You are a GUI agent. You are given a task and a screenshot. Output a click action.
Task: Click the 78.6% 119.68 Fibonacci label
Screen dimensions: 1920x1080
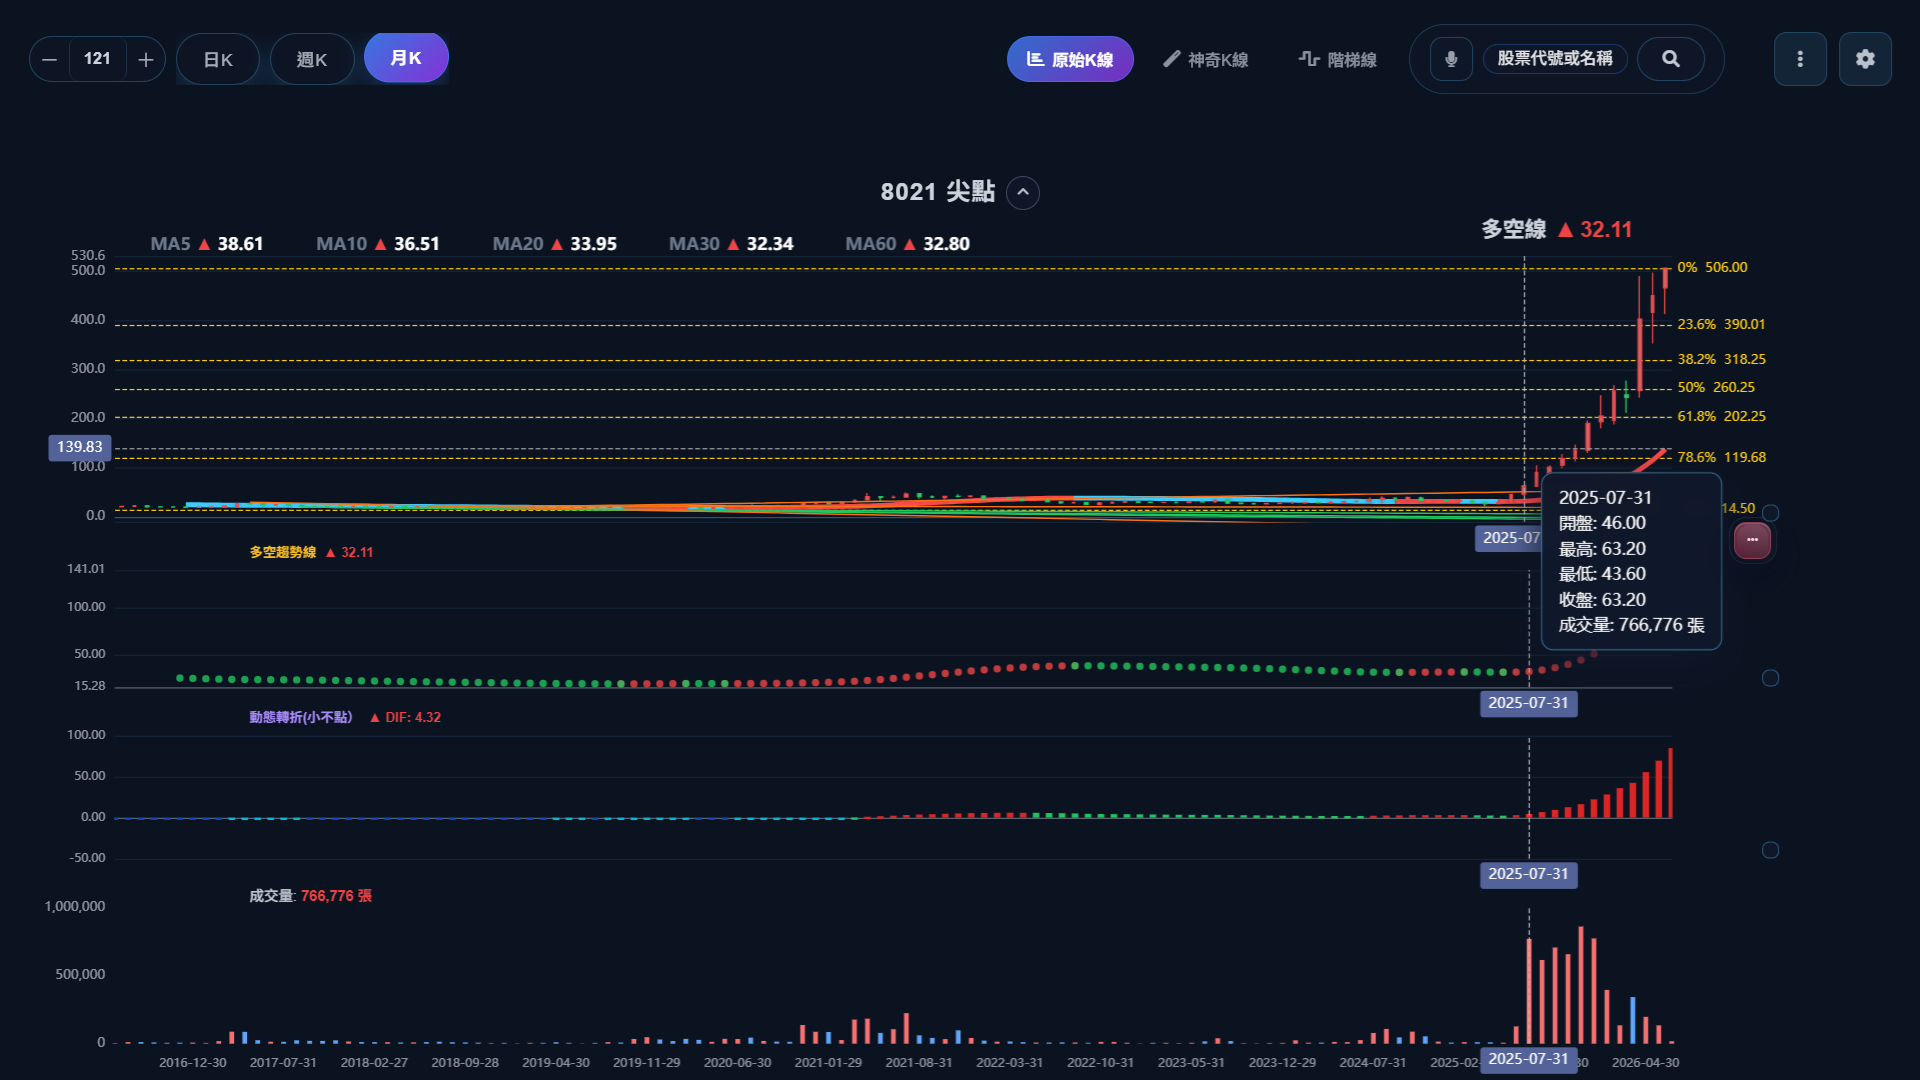coord(1722,457)
